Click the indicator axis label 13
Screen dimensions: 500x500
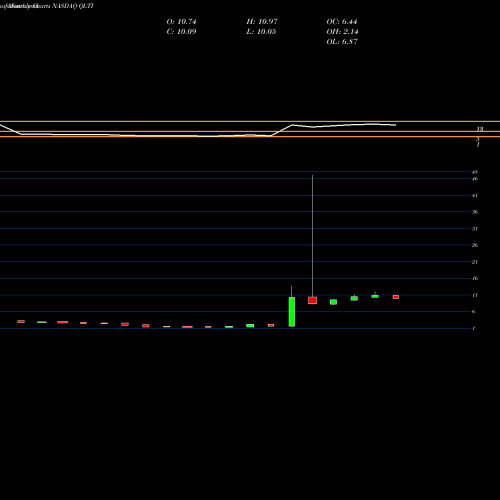(480, 129)
